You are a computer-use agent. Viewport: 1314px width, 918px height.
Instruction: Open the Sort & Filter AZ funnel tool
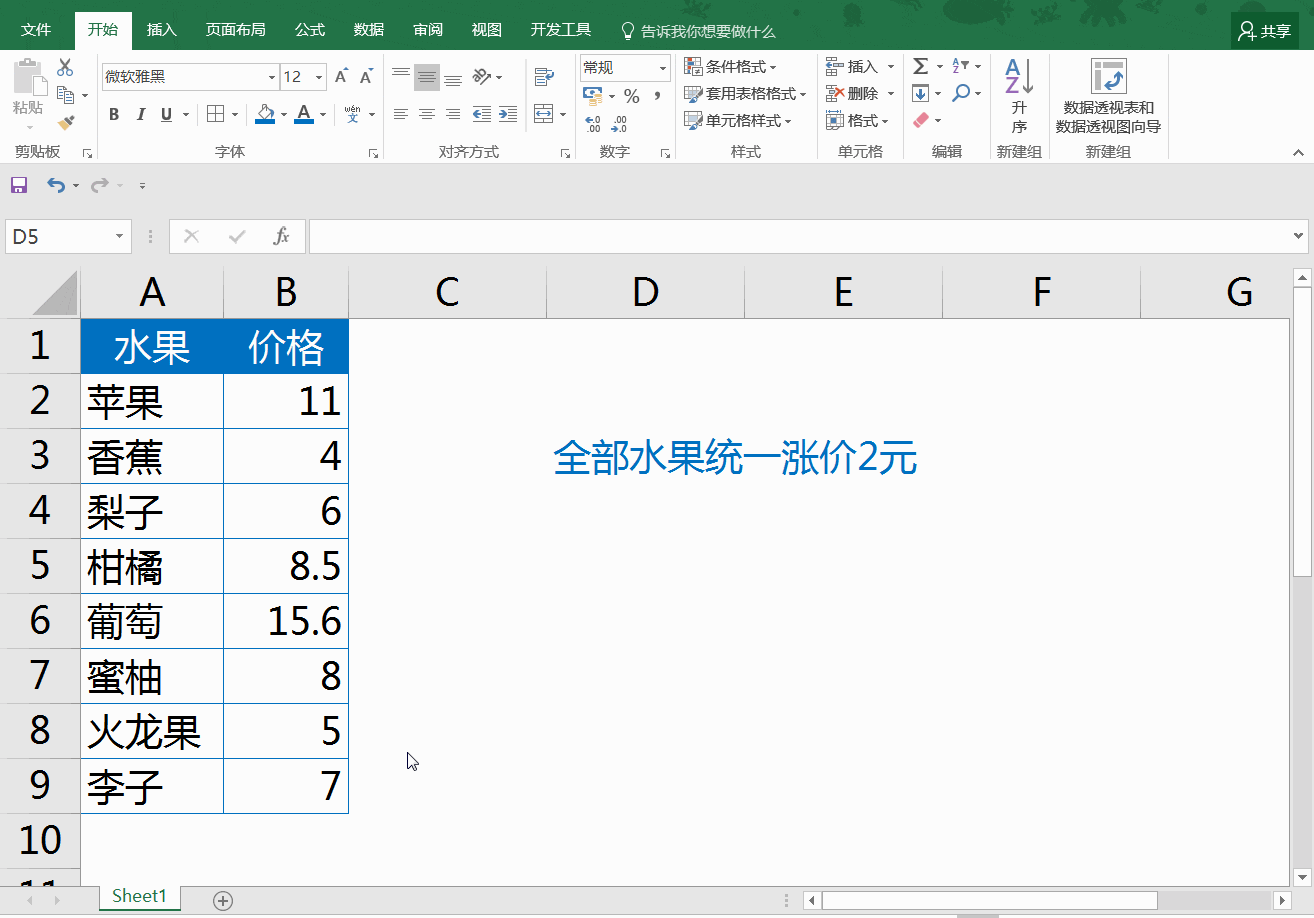click(x=960, y=67)
